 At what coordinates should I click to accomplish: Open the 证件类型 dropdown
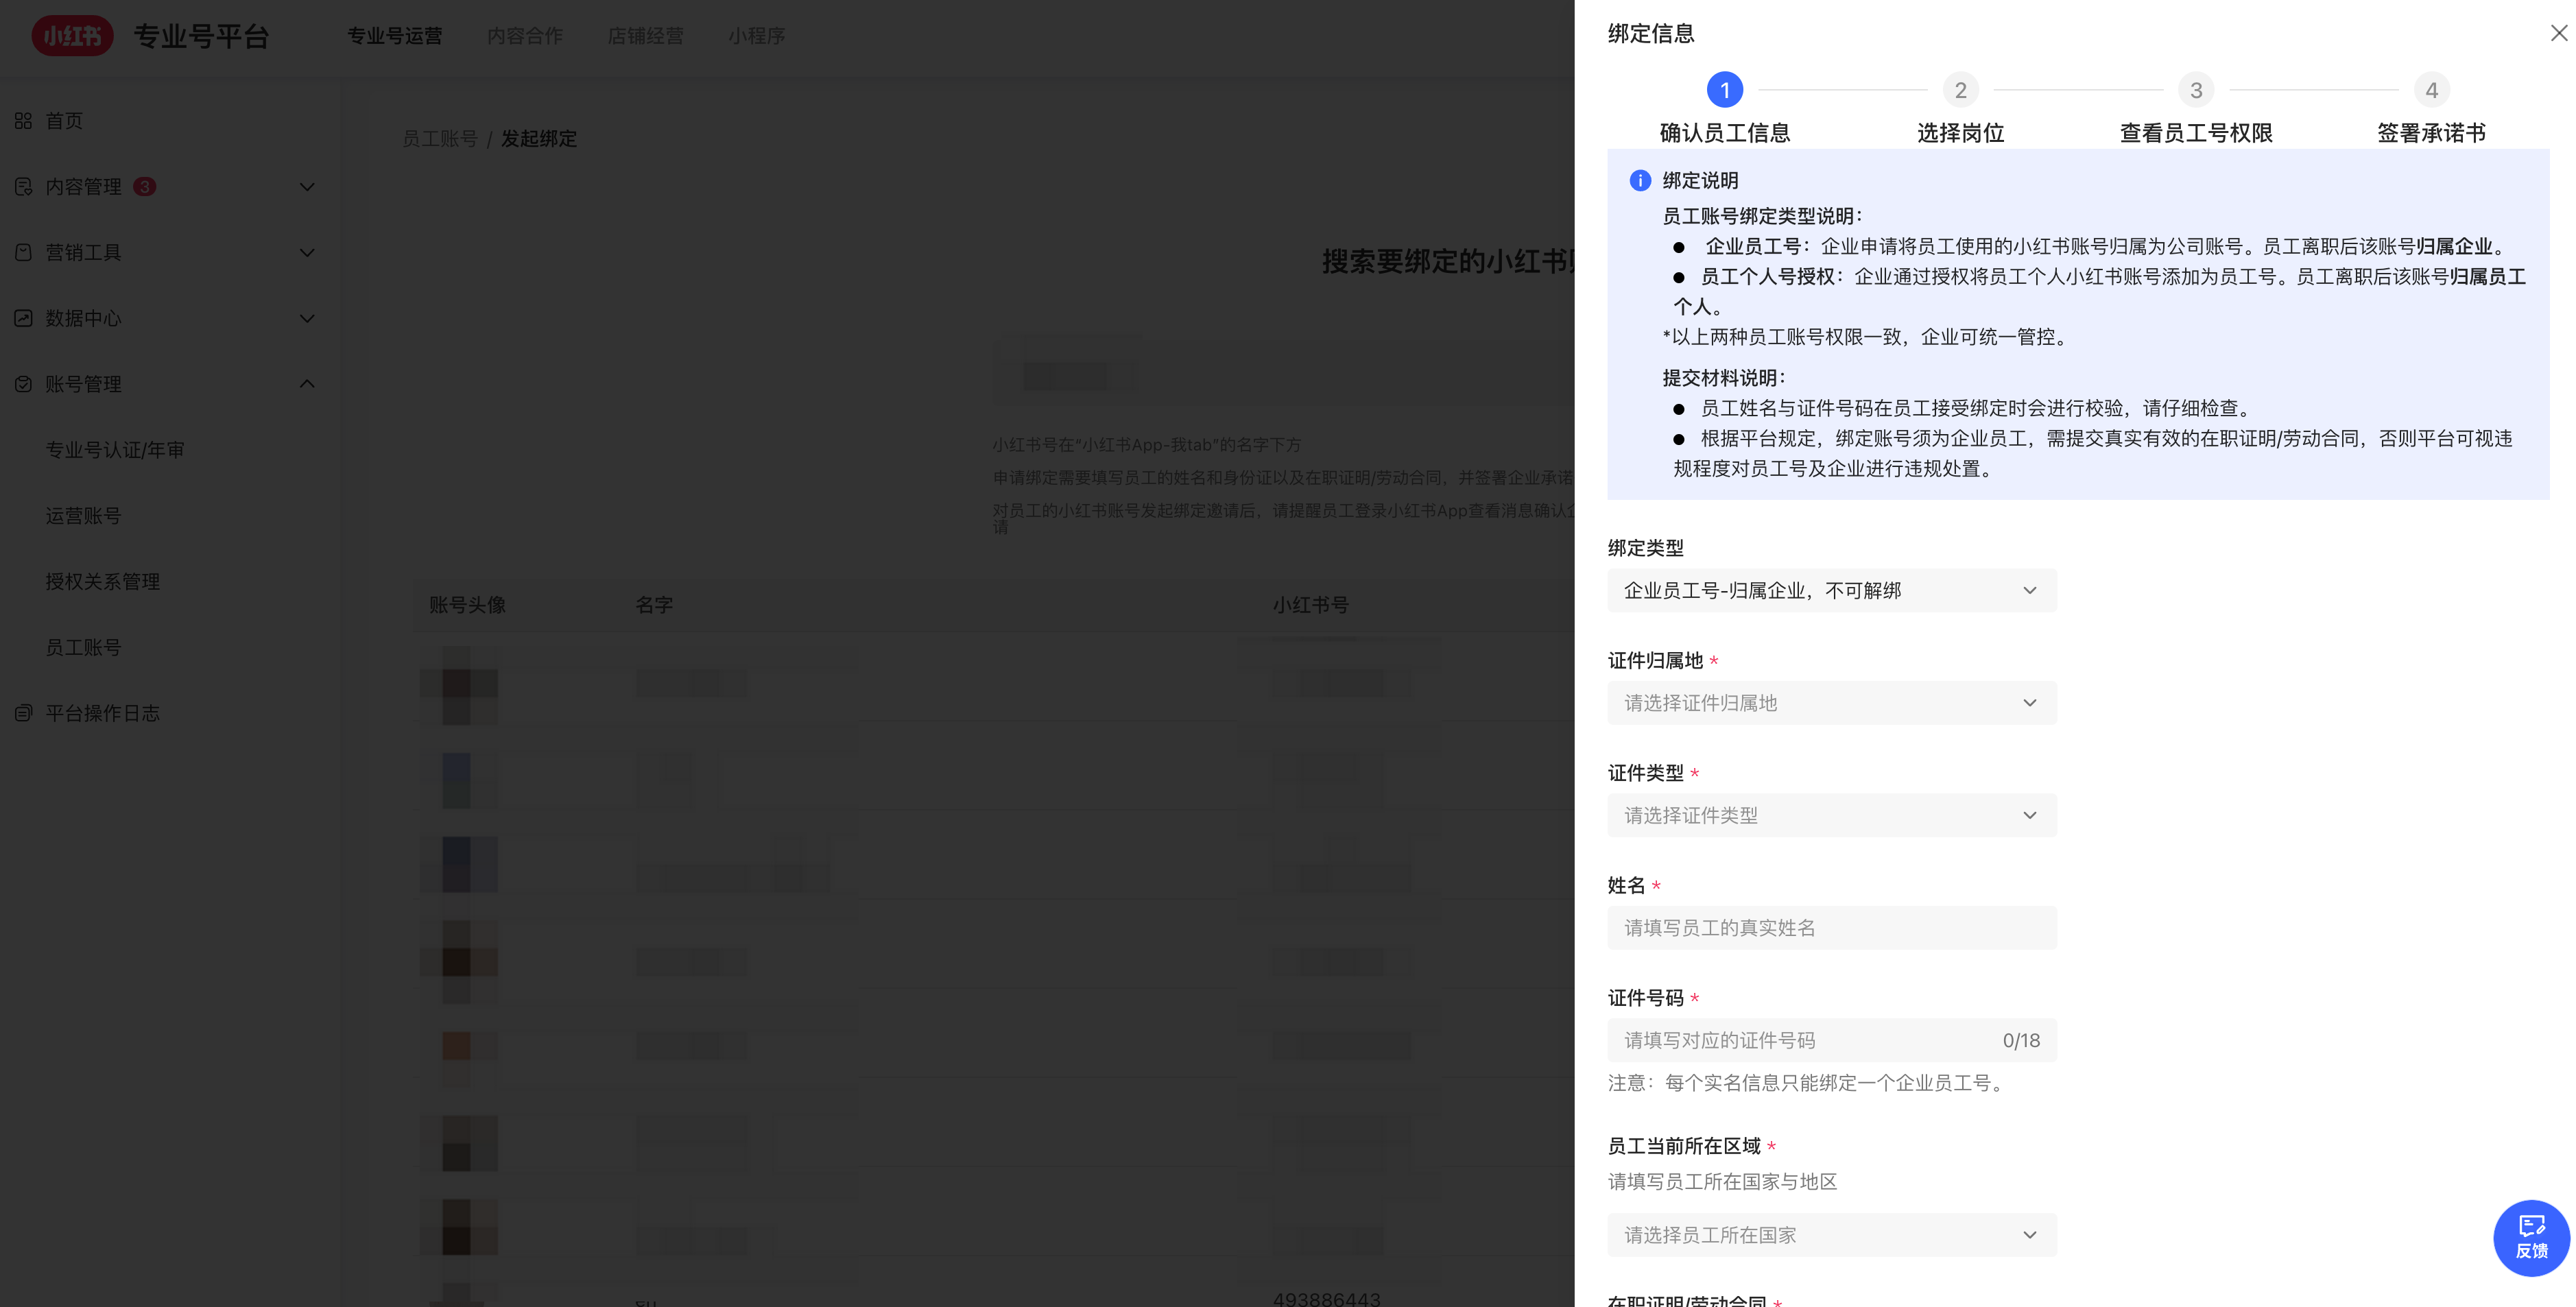click(1831, 815)
